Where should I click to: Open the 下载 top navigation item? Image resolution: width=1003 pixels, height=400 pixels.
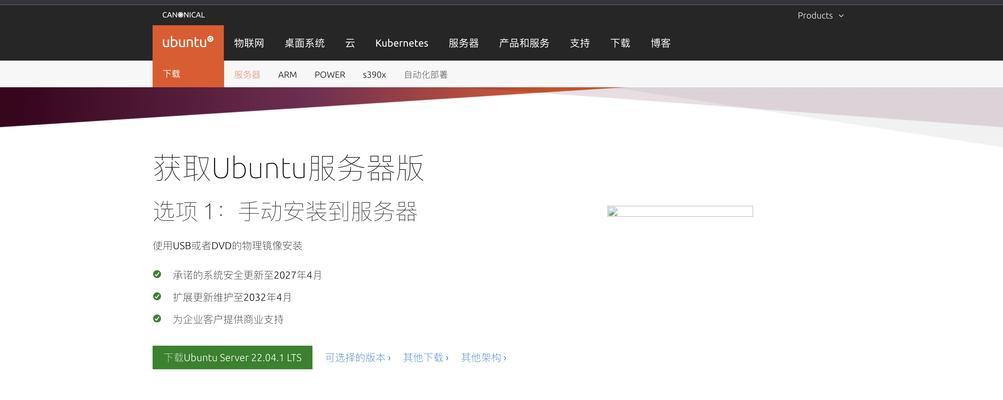tap(620, 43)
